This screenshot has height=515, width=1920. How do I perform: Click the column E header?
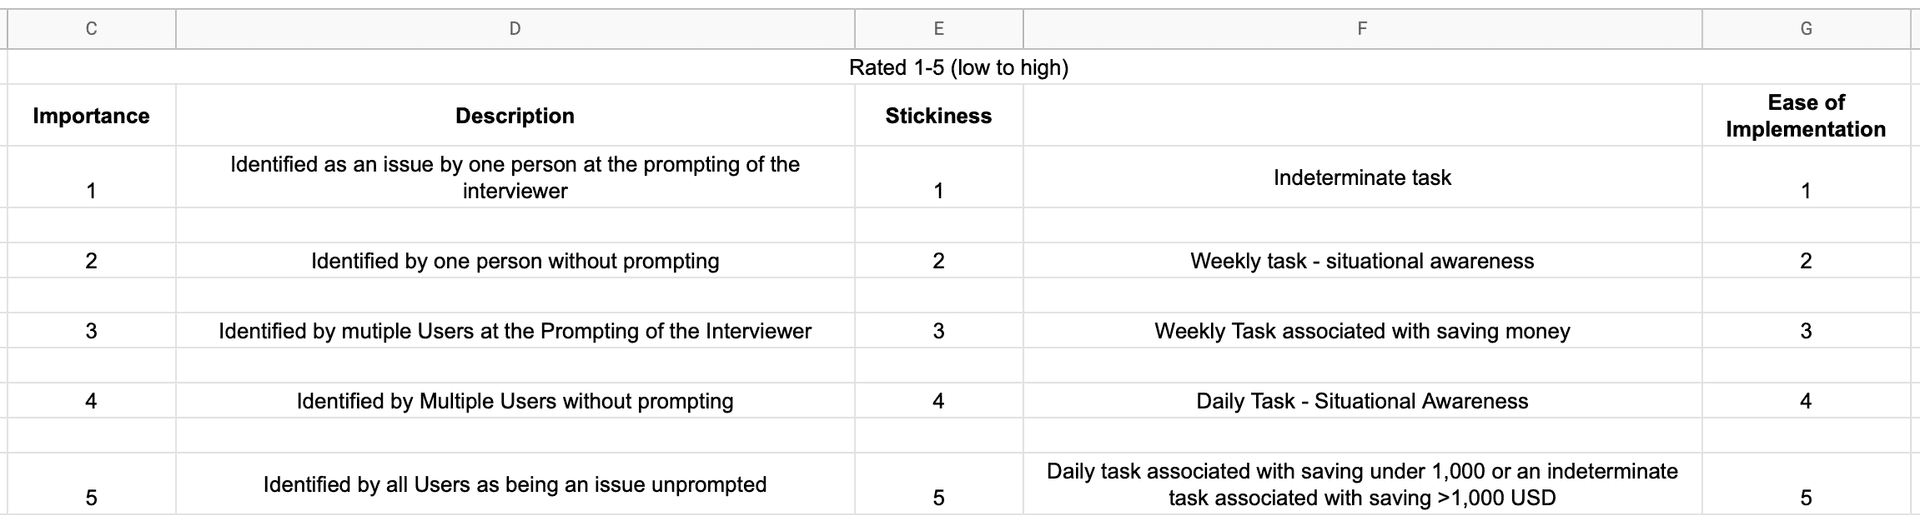click(938, 29)
